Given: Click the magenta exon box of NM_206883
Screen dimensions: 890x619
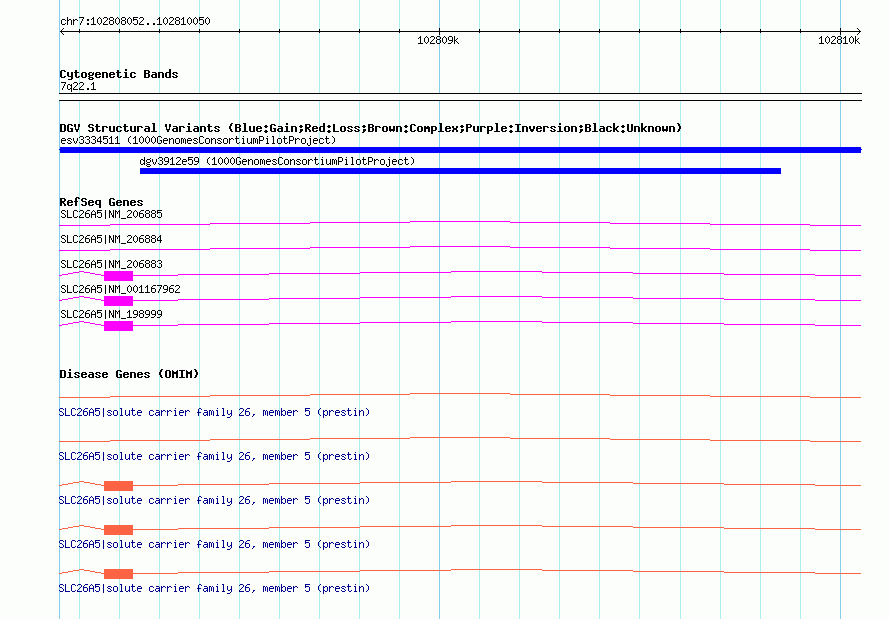Looking at the screenshot, I should click(119, 276).
